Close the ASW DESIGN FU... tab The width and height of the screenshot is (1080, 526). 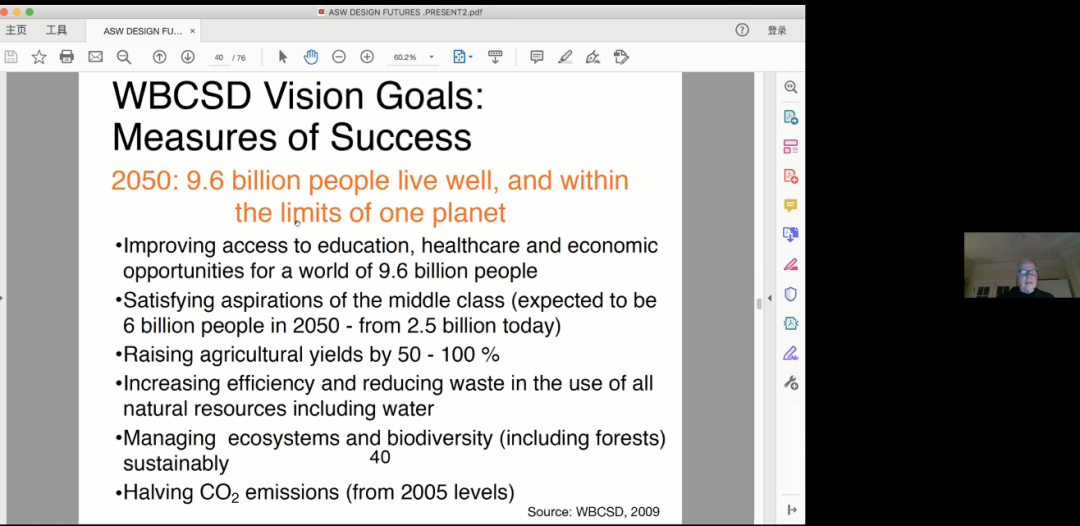pos(193,31)
